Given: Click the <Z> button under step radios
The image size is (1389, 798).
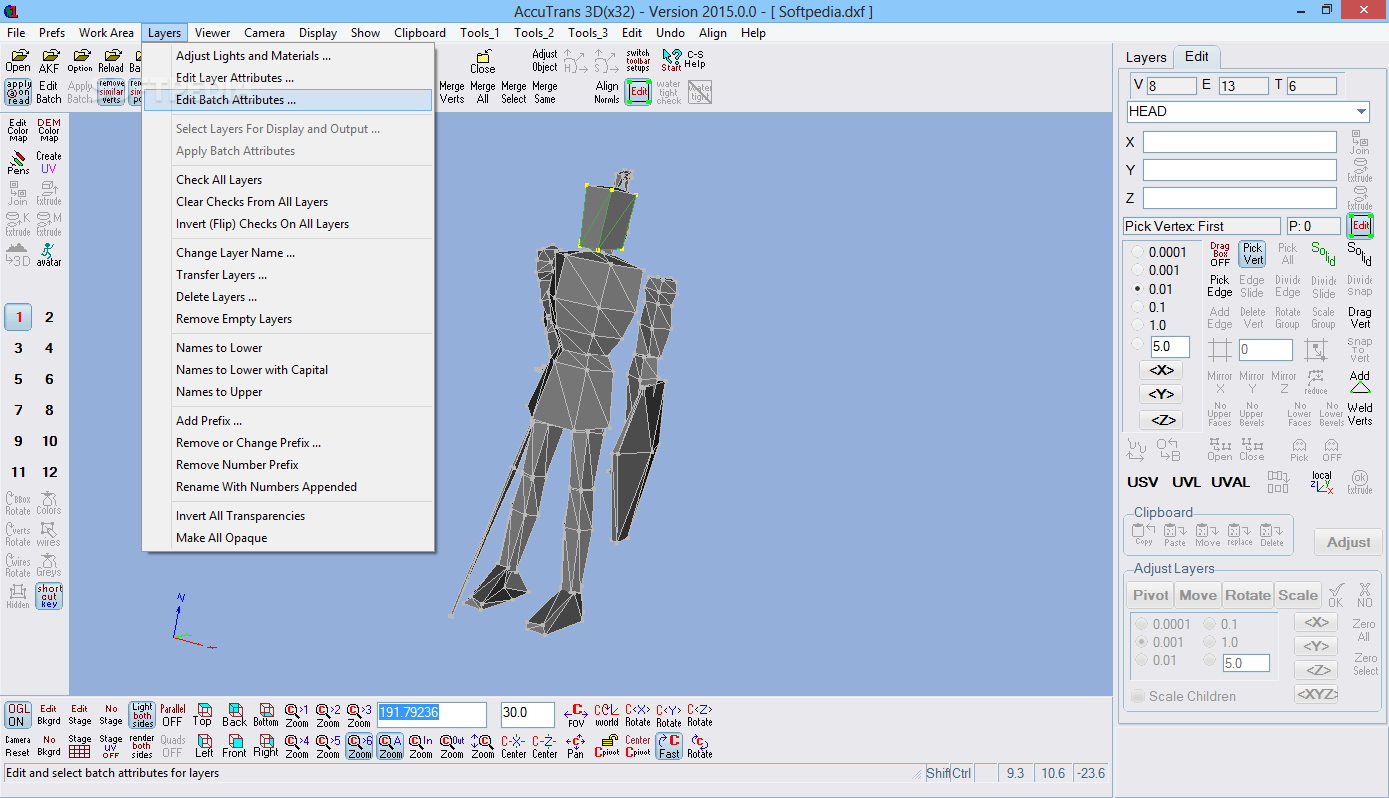Looking at the screenshot, I should (1161, 420).
